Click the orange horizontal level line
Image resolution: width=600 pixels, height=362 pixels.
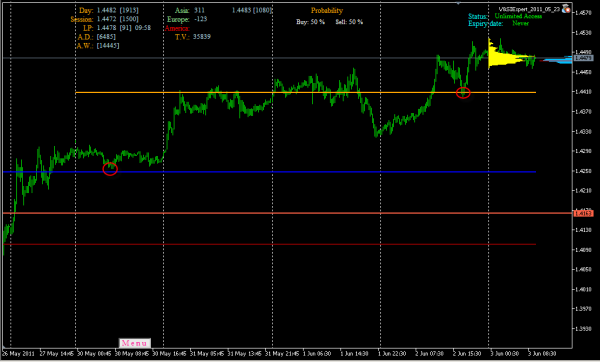(x=305, y=92)
